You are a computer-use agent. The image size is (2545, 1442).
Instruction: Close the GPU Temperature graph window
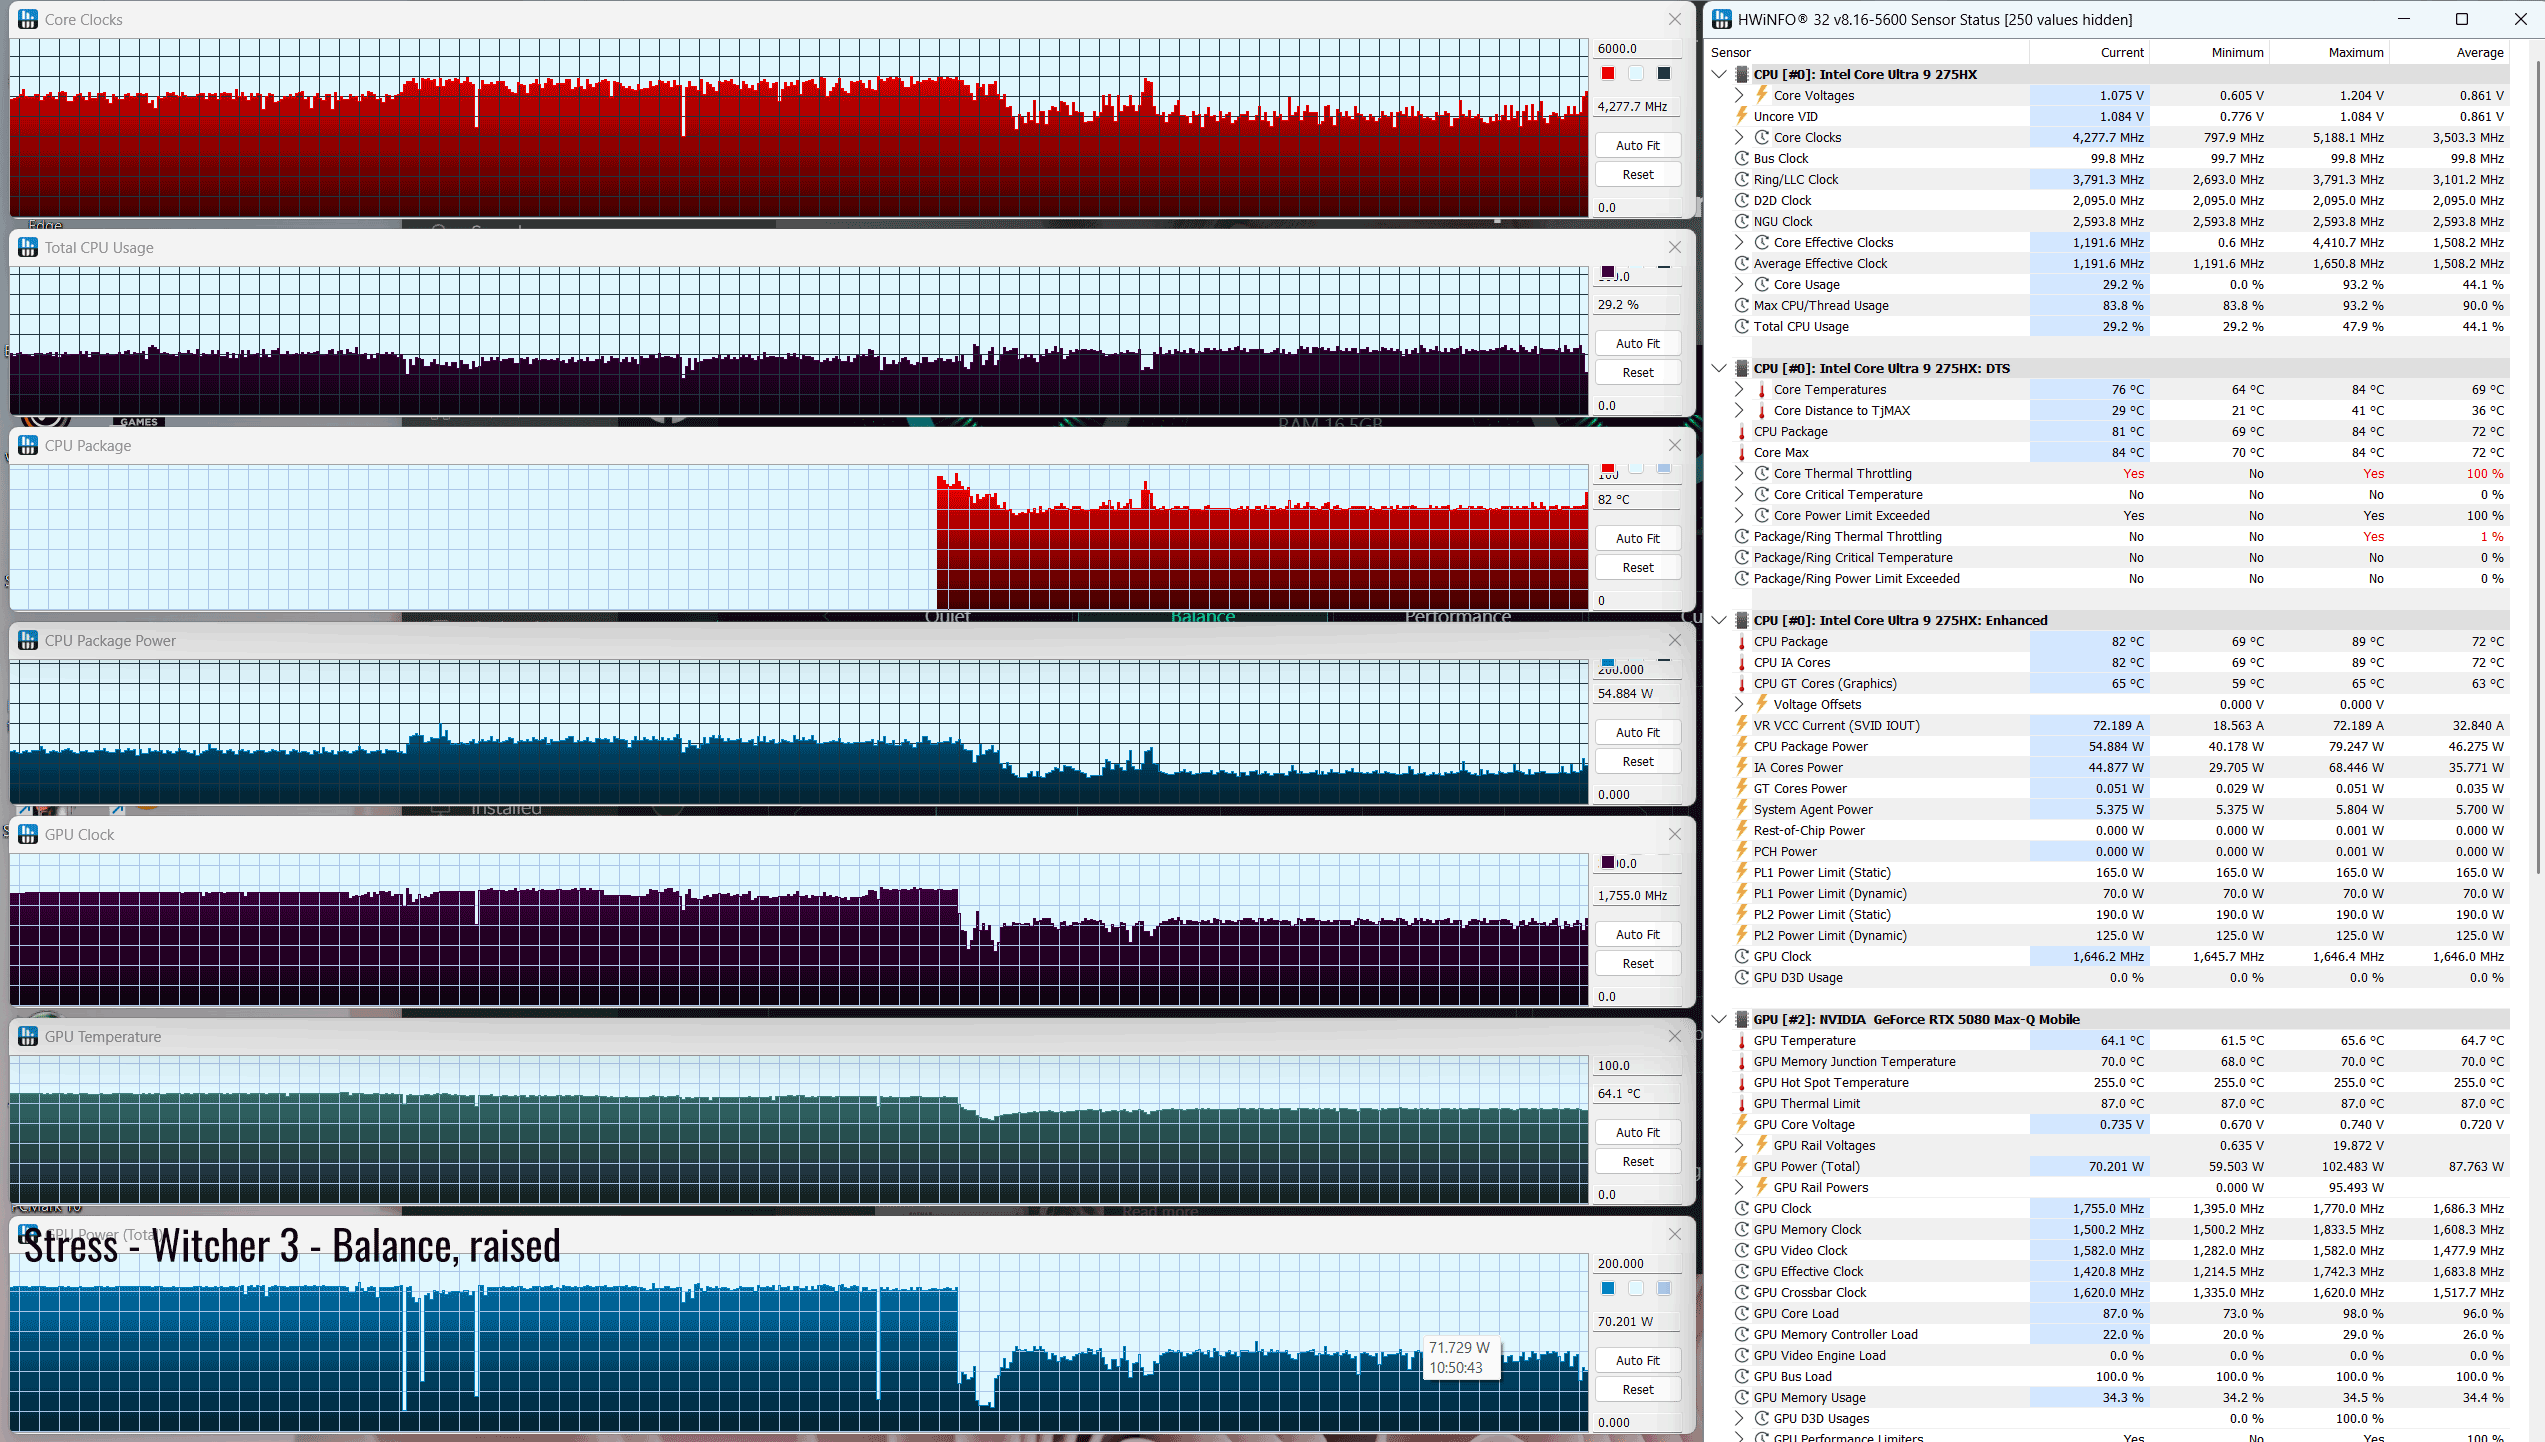click(x=1674, y=1036)
